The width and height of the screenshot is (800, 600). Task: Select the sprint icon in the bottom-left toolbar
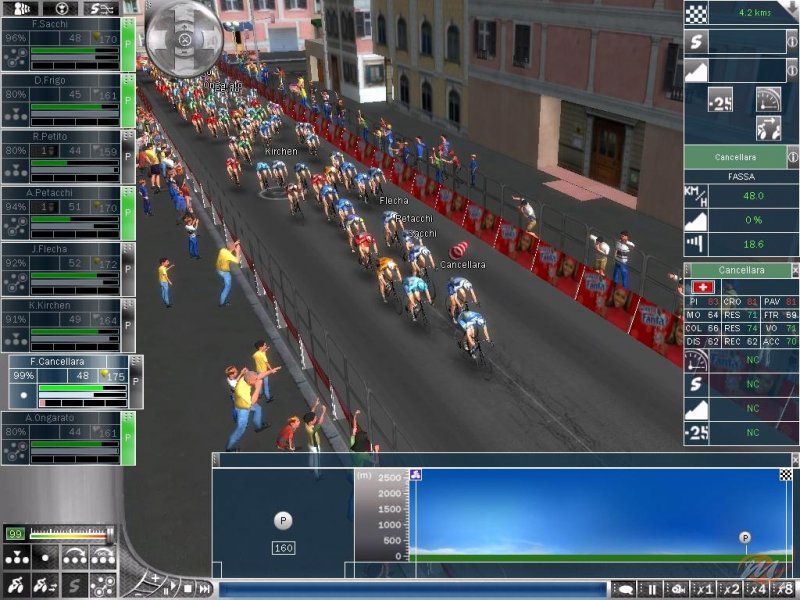pos(72,586)
